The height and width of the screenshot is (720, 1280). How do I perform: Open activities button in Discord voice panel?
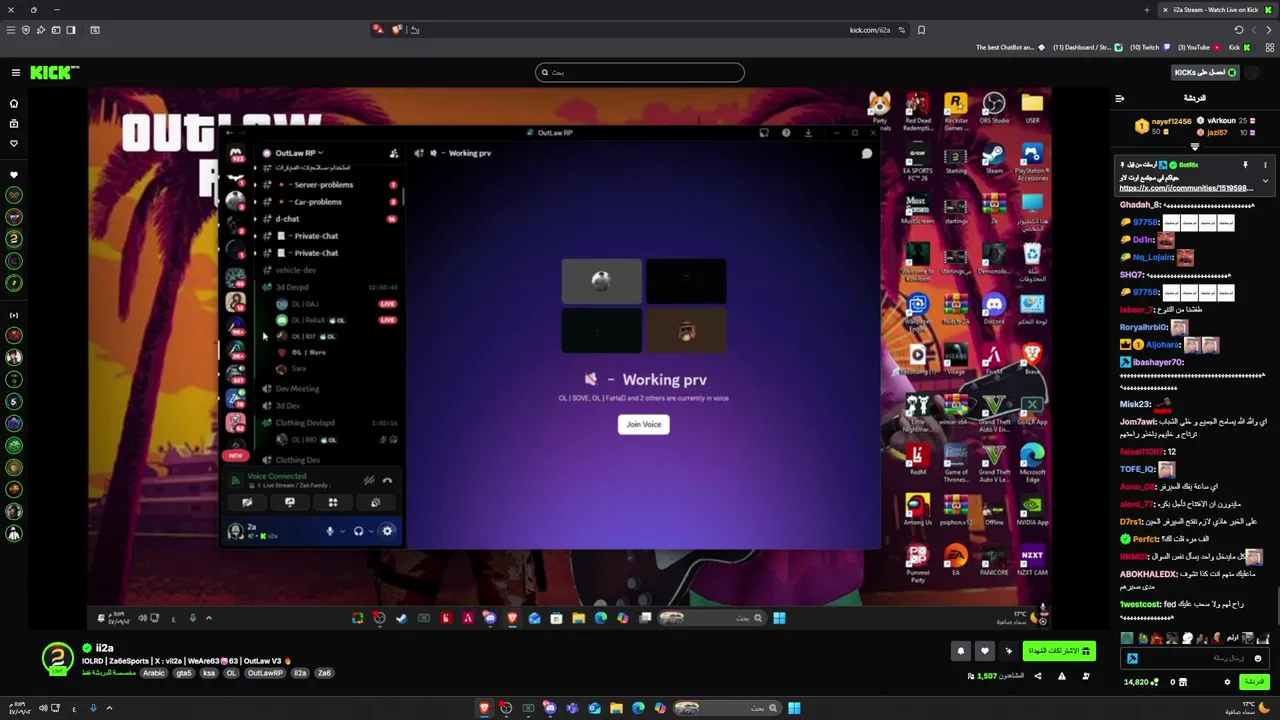point(333,503)
